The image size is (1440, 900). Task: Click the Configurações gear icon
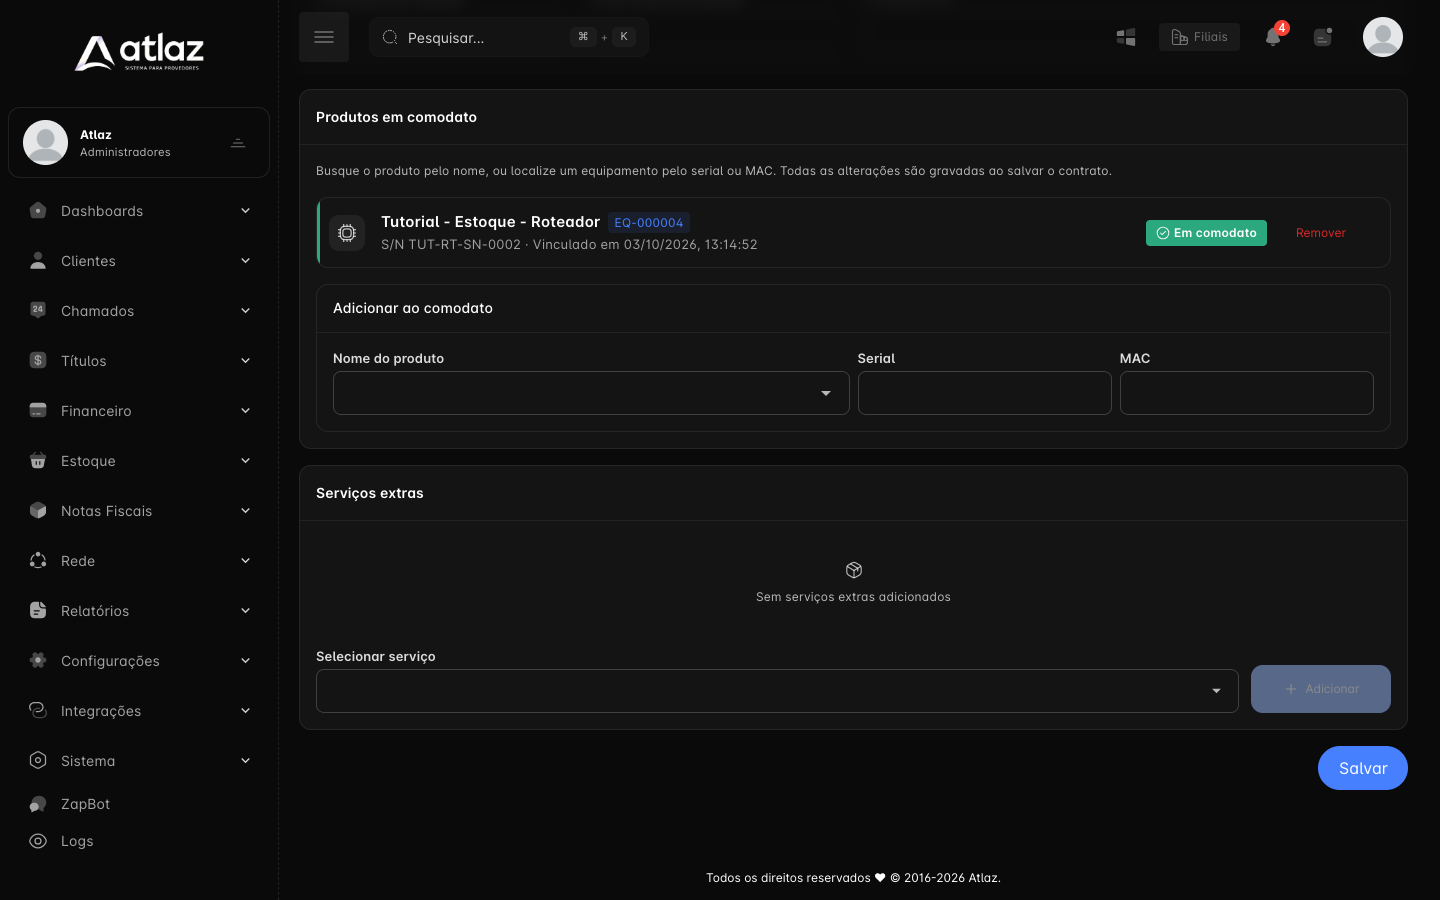pyautogui.click(x=38, y=660)
